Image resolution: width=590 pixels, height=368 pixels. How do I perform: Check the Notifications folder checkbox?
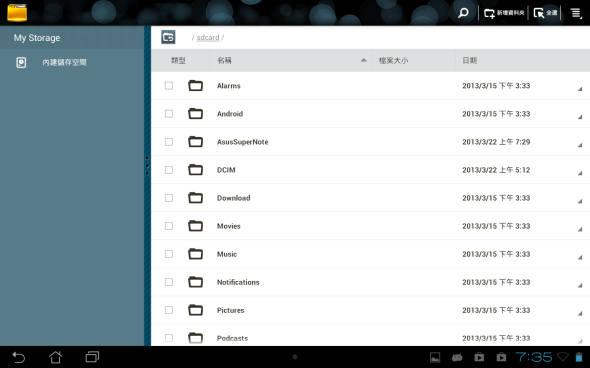click(169, 282)
